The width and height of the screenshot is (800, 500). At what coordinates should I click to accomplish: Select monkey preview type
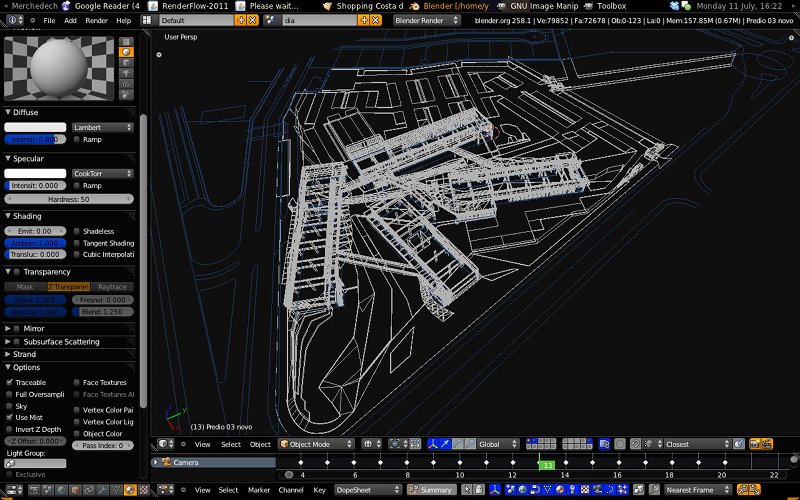[126, 73]
